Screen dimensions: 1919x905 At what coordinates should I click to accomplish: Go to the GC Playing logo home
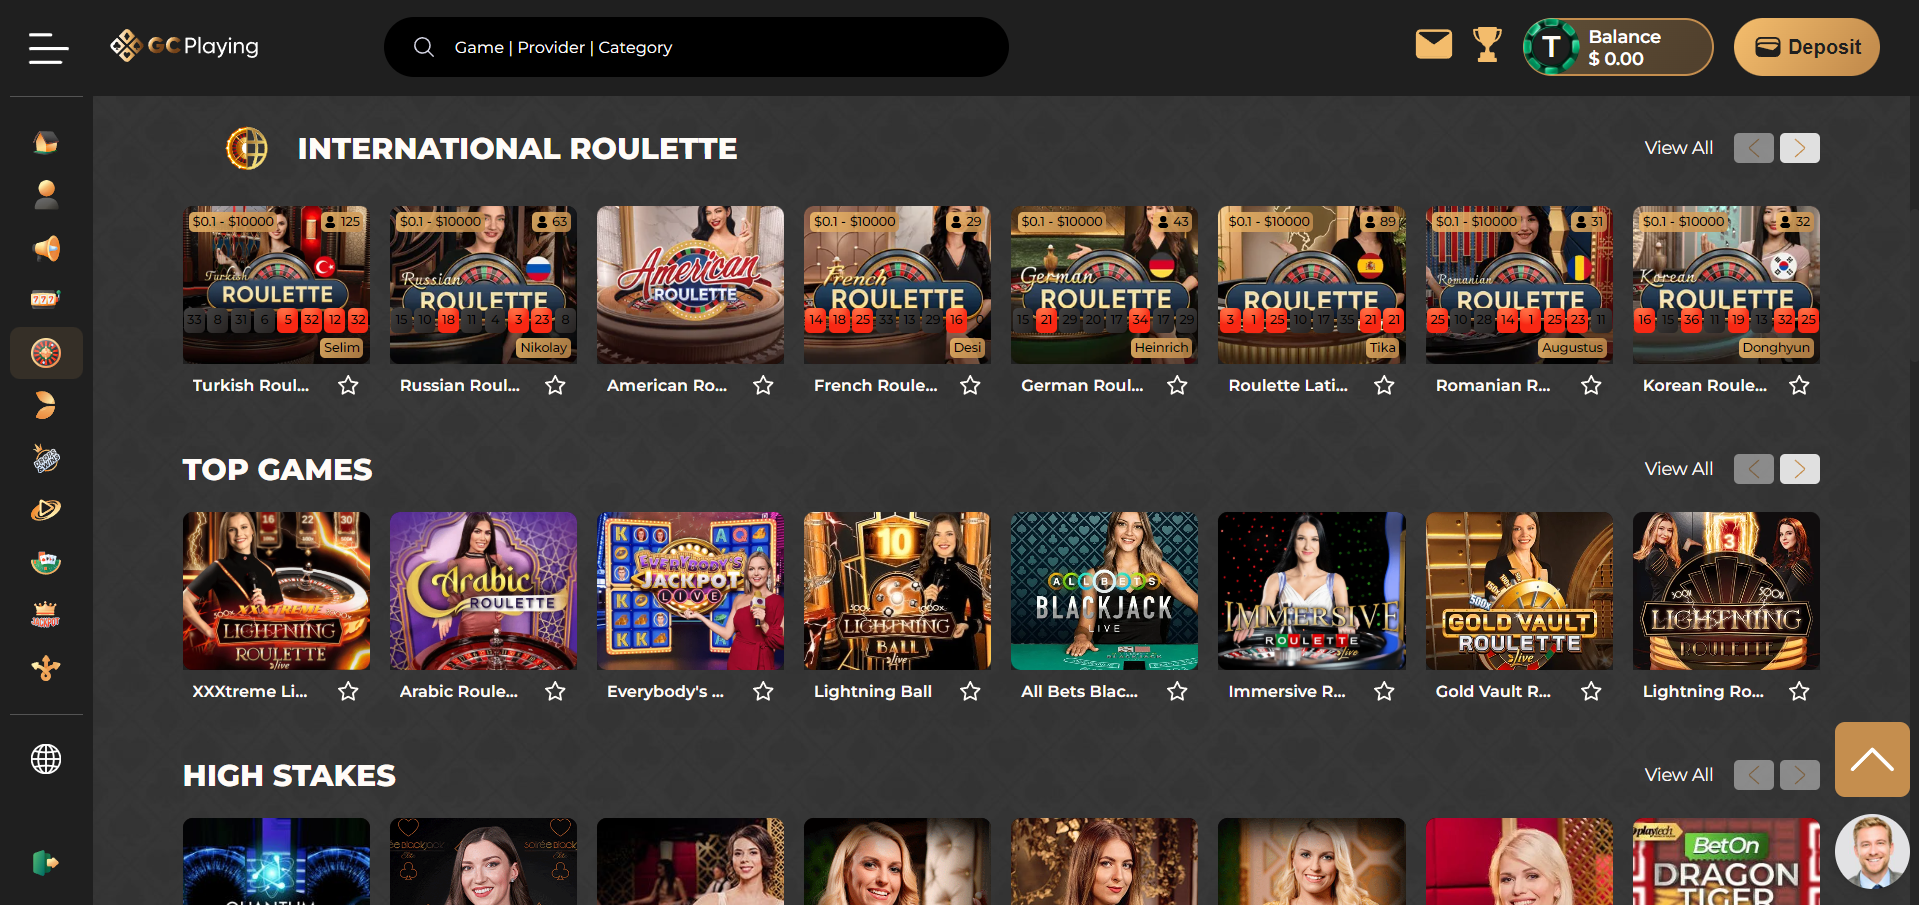pyautogui.click(x=184, y=46)
